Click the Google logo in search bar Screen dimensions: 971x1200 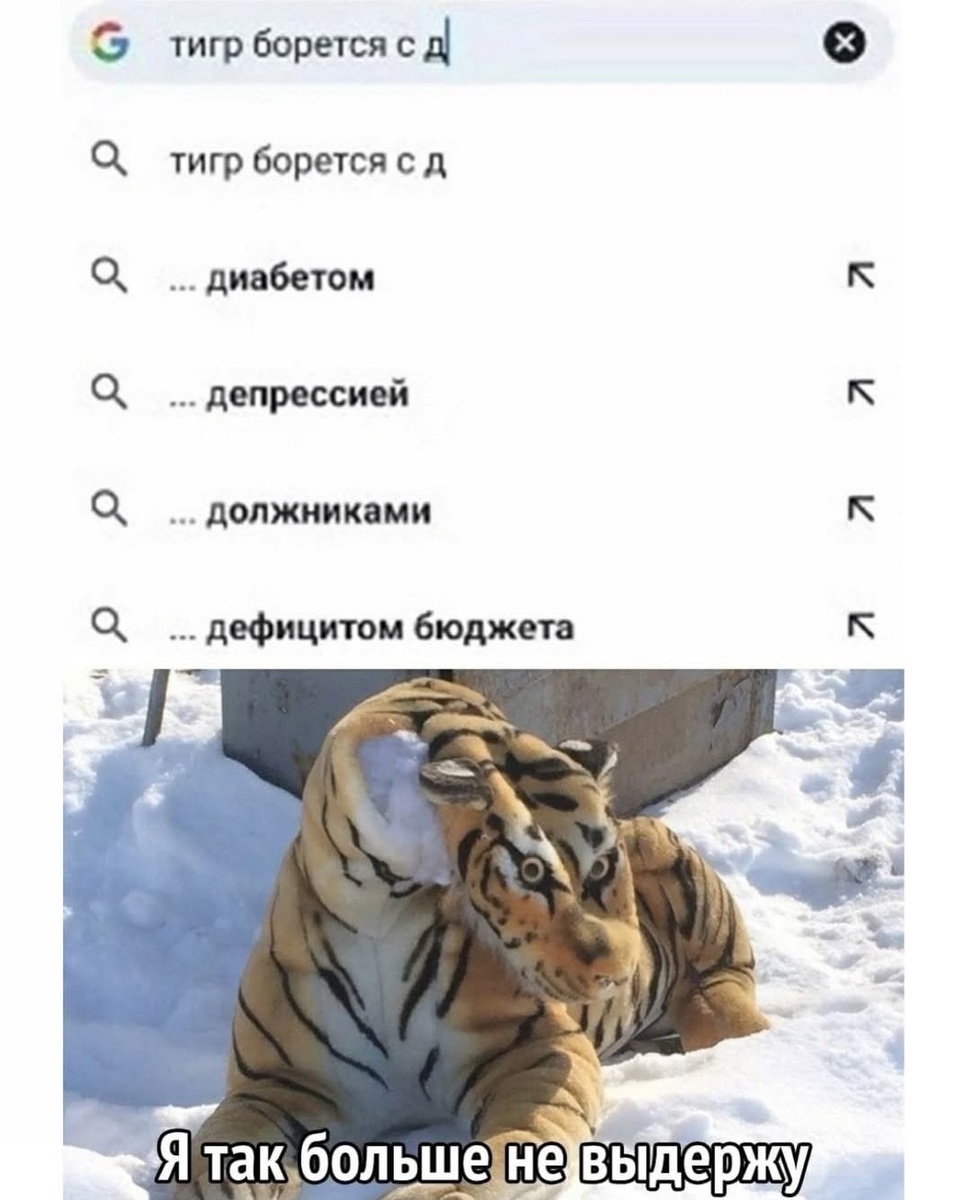point(102,44)
